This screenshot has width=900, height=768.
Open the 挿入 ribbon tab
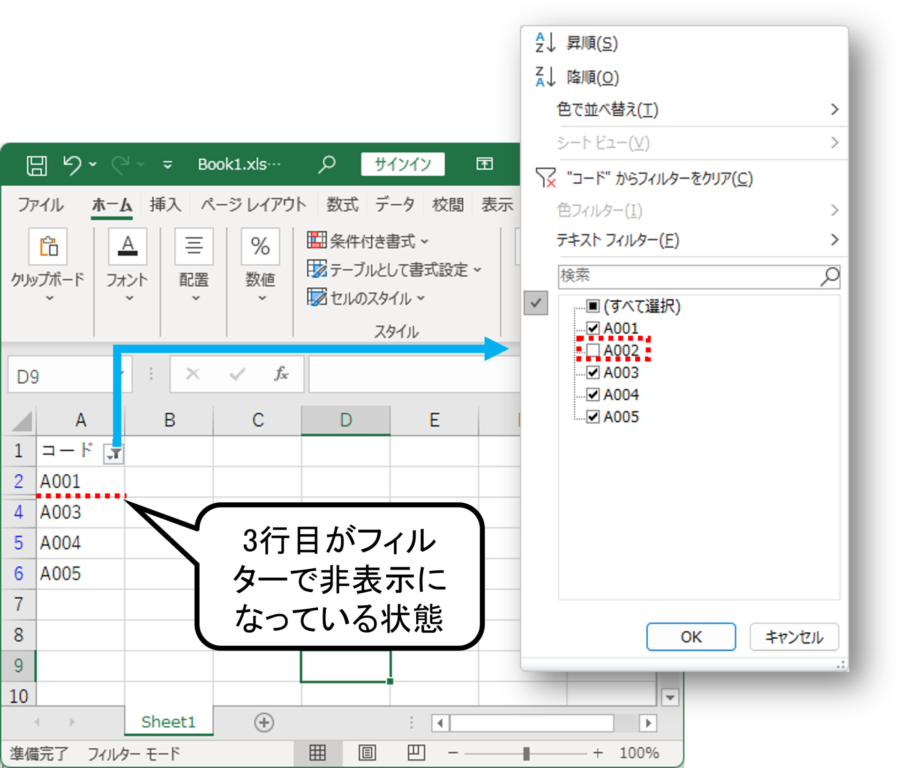pos(165,205)
